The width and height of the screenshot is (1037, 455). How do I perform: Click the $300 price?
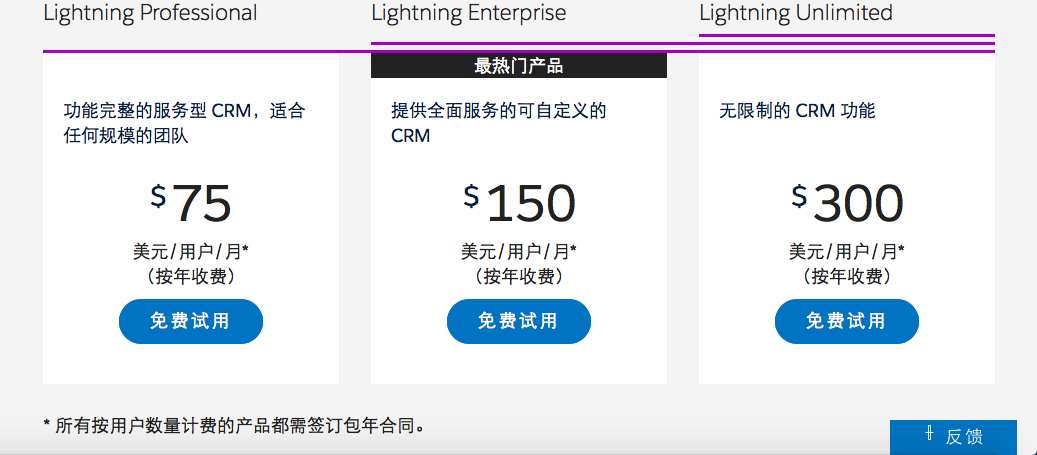(x=847, y=203)
